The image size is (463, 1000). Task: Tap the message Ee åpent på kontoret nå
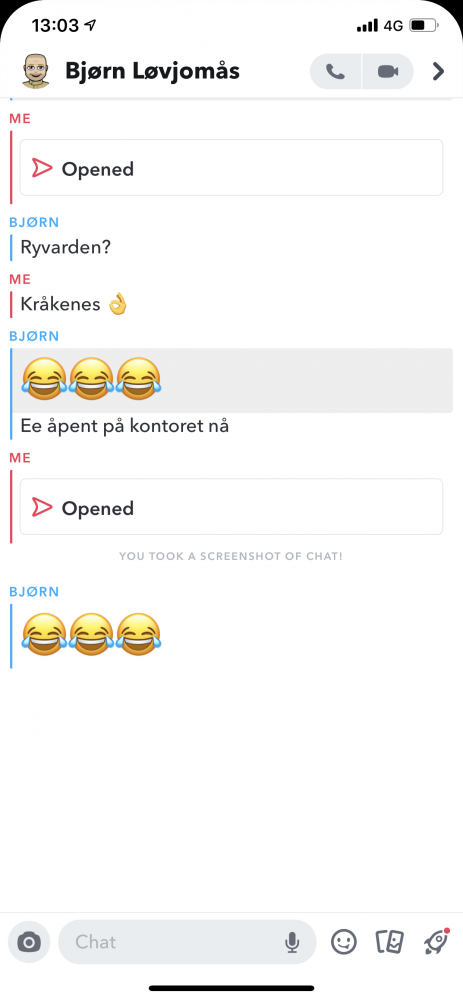pos(124,426)
